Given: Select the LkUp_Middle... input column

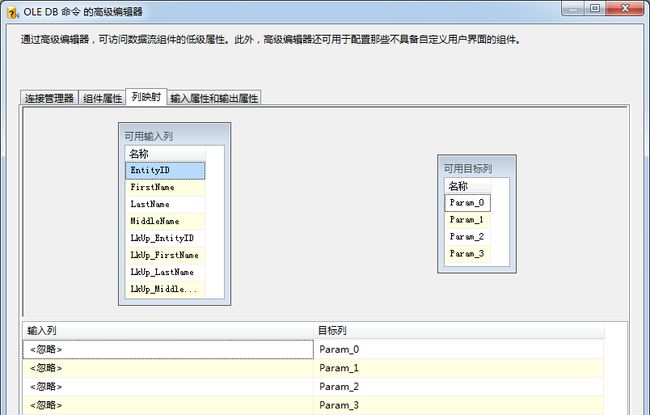Looking at the screenshot, I should click(x=165, y=289).
